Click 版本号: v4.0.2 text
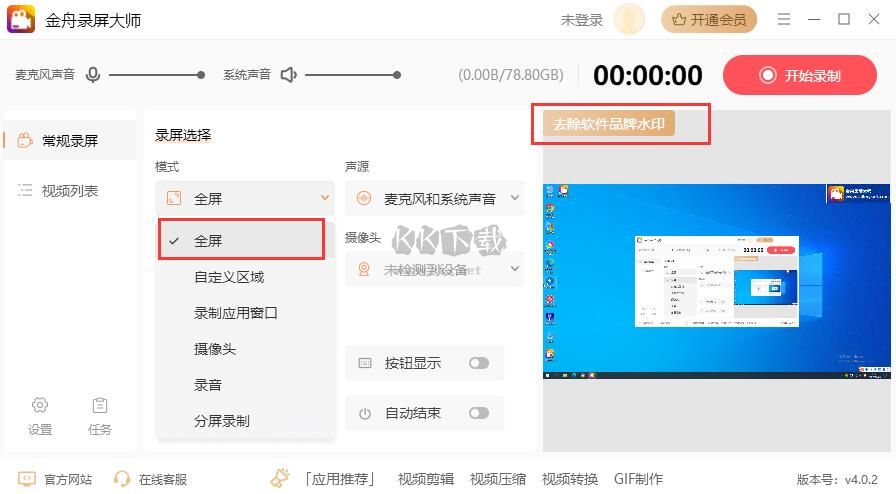Image resolution: width=896 pixels, height=494 pixels. click(x=837, y=479)
